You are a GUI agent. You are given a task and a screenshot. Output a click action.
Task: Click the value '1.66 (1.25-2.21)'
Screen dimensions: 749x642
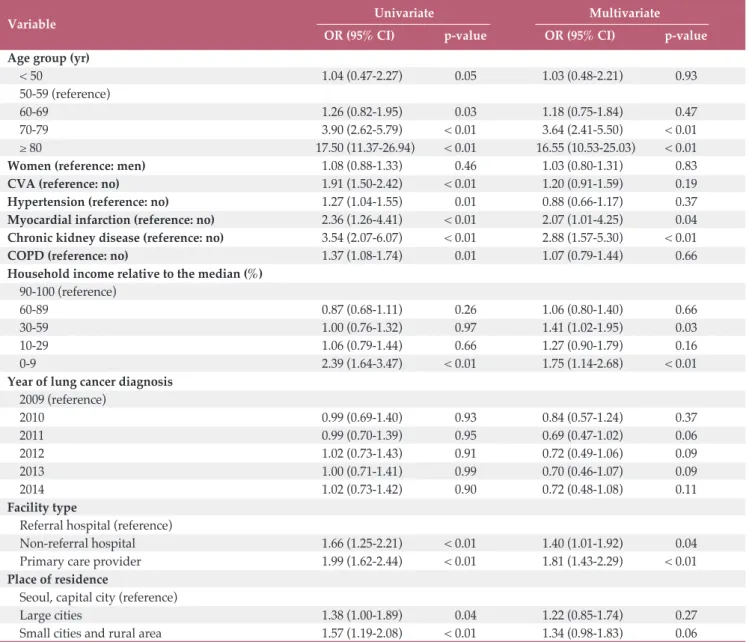tap(362, 544)
